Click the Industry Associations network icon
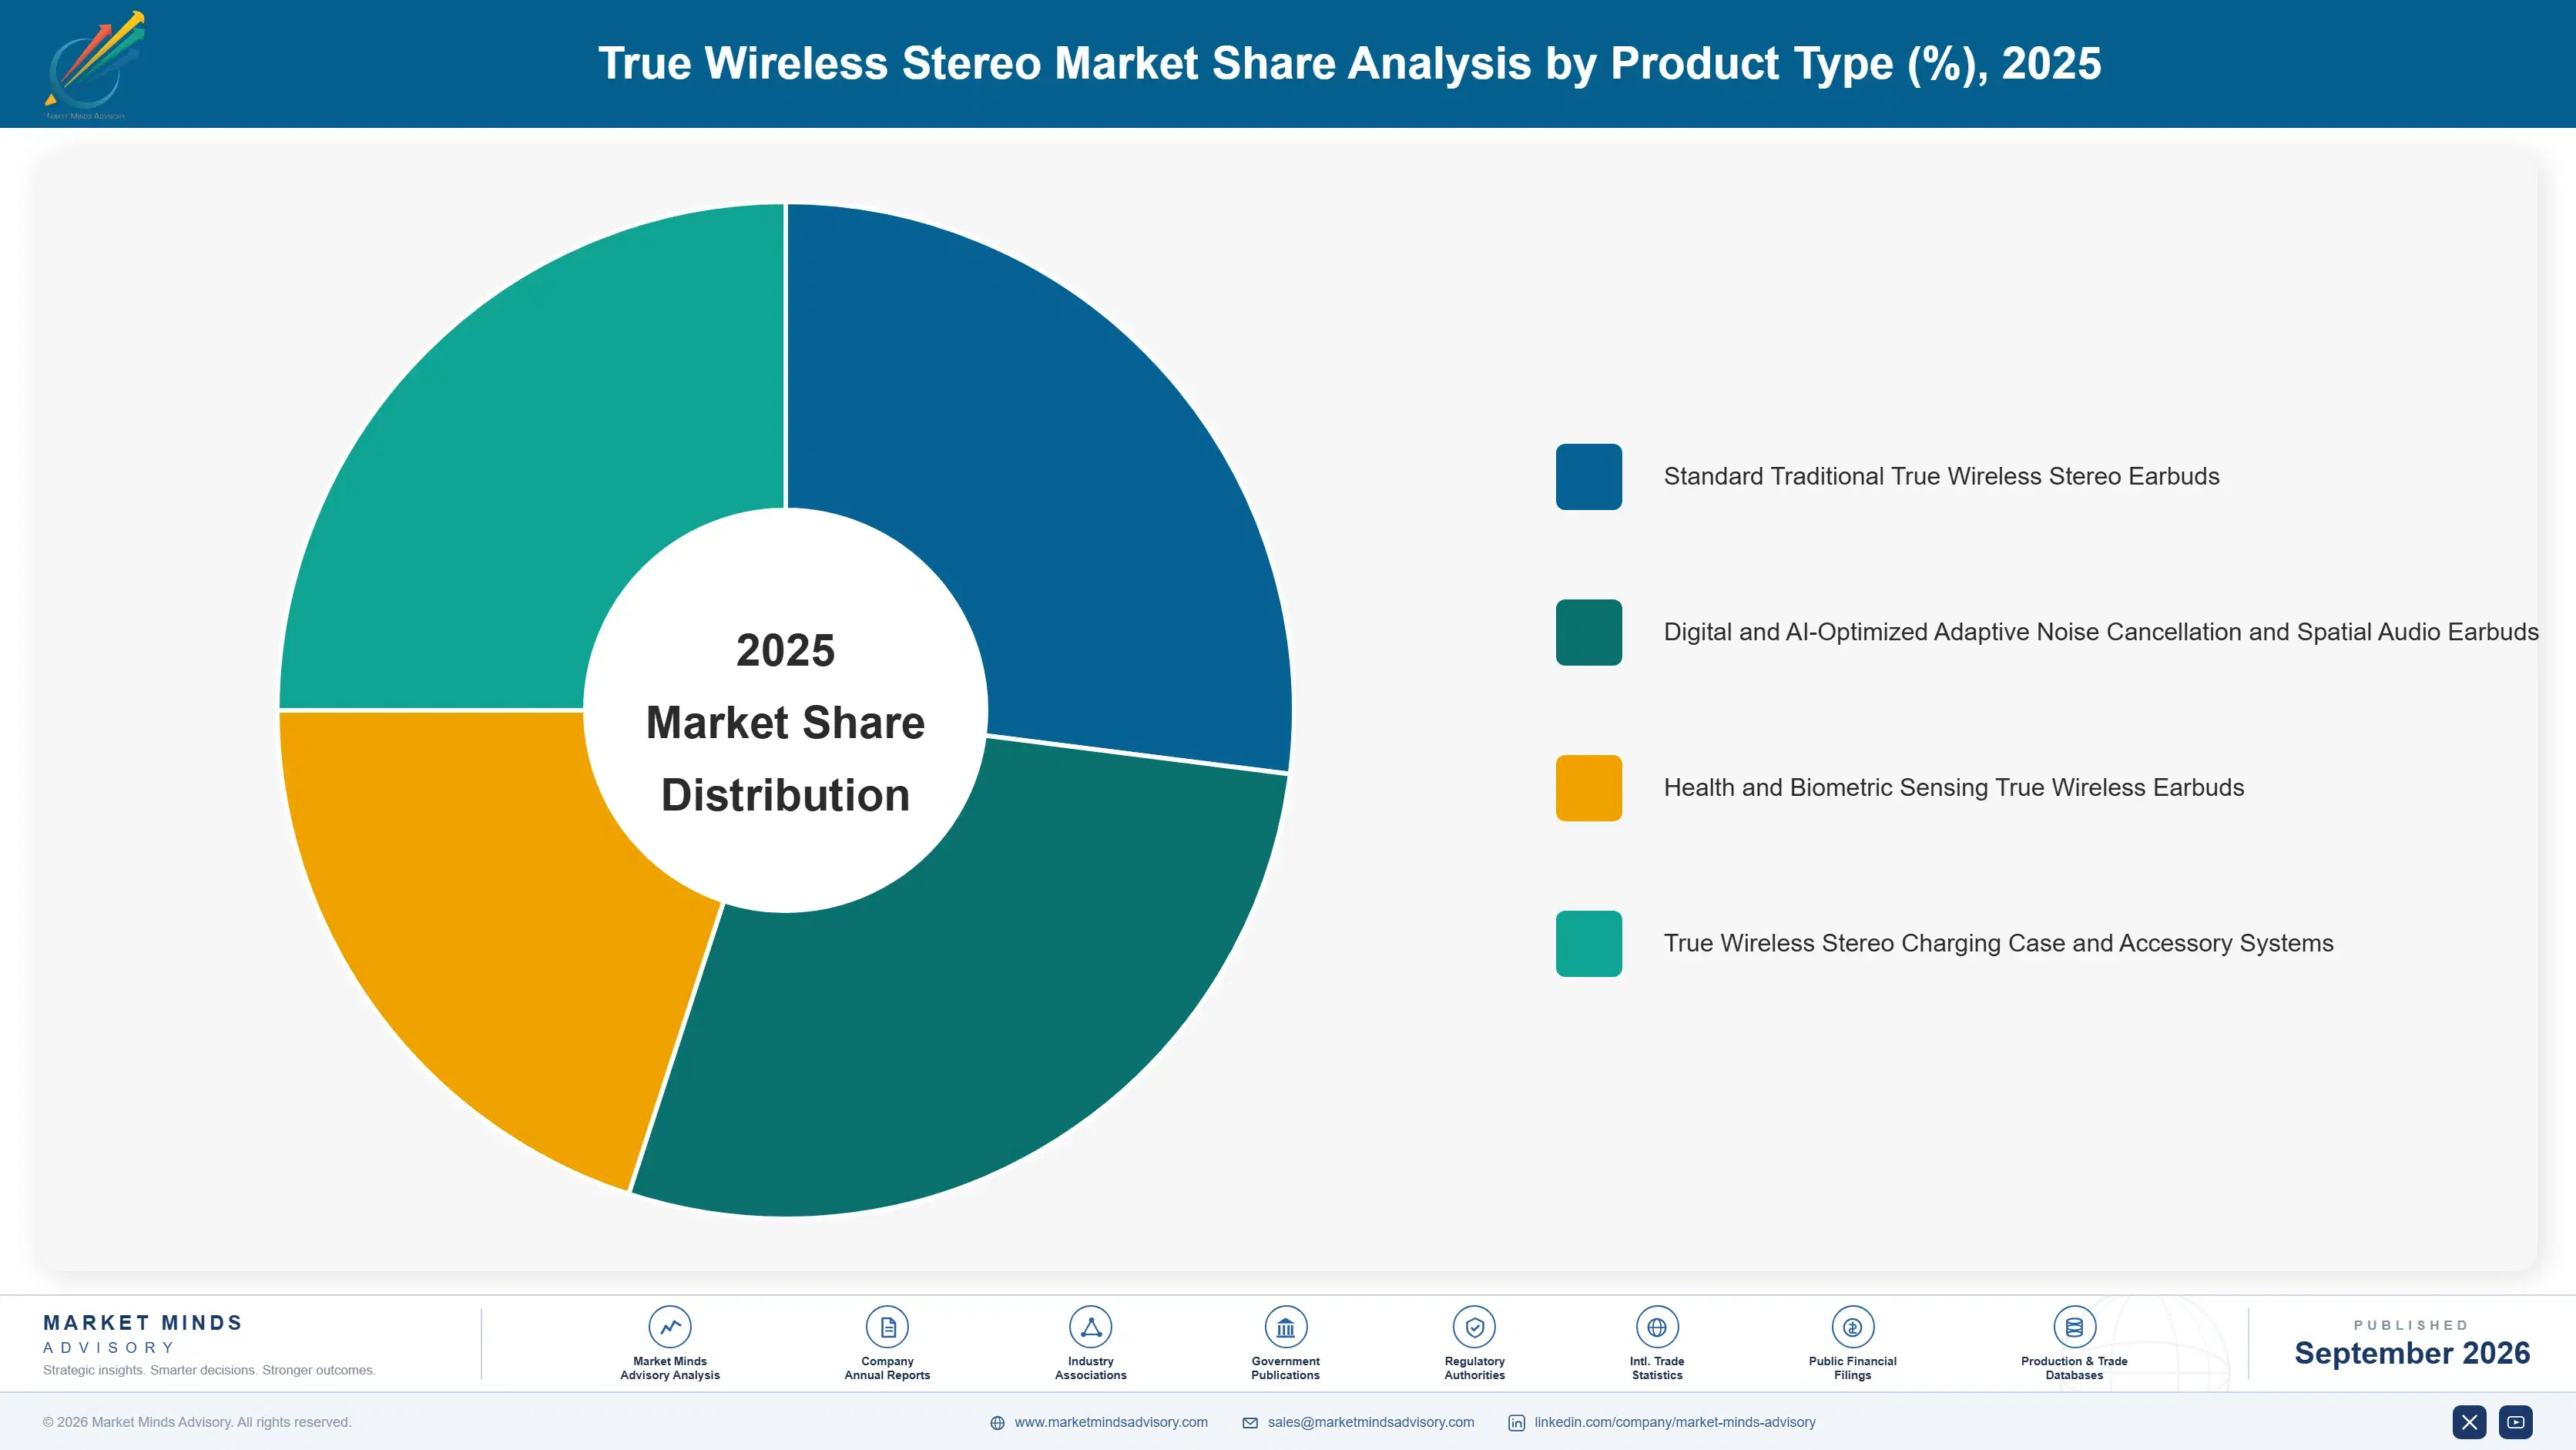Image resolution: width=2576 pixels, height=1450 pixels. tap(1090, 1327)
